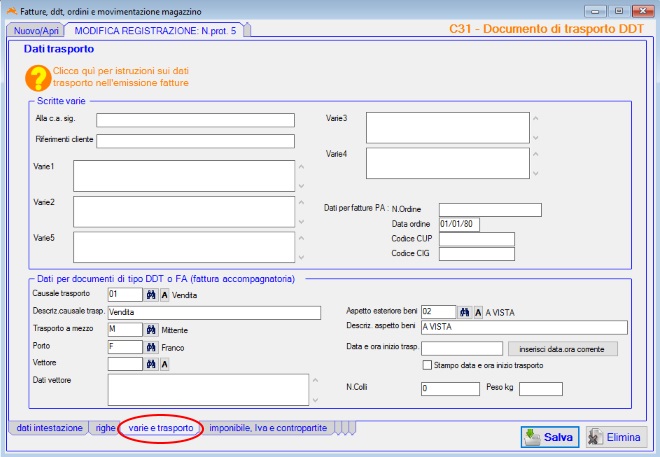Focus the Vettore code field

pos(125,364)
